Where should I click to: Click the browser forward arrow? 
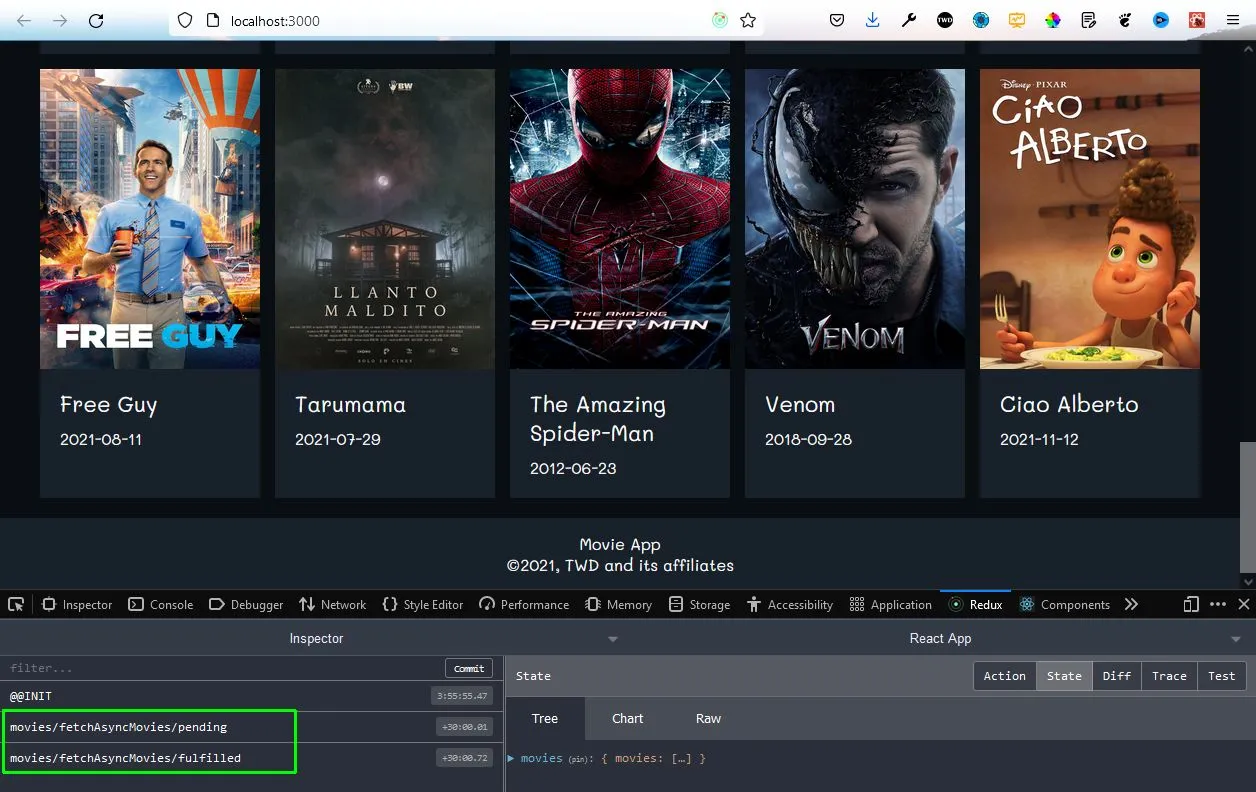[60, 20]
